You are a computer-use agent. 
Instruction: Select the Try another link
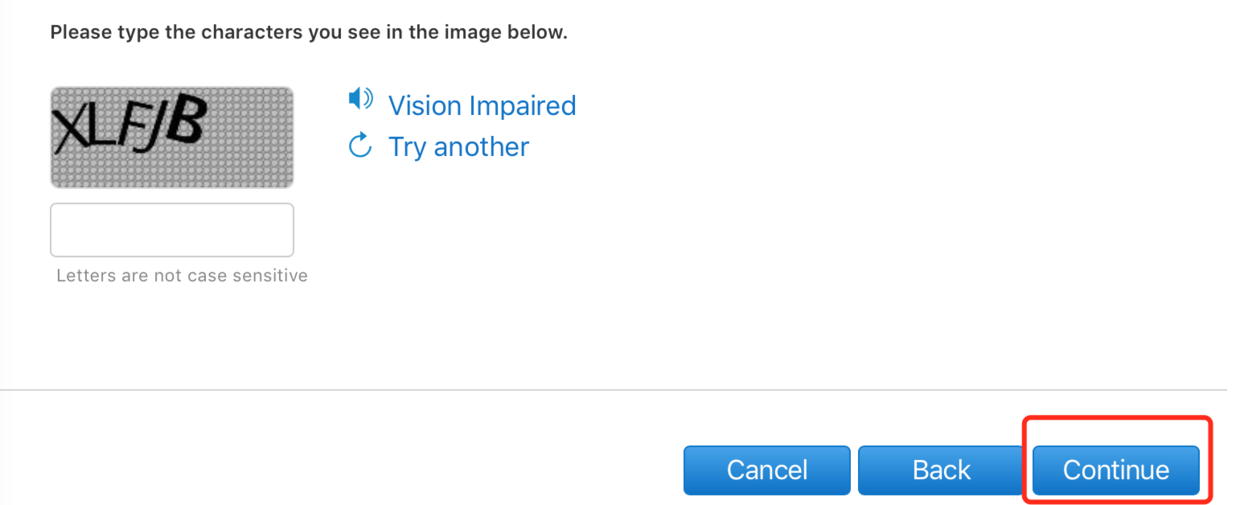point(459,146)
